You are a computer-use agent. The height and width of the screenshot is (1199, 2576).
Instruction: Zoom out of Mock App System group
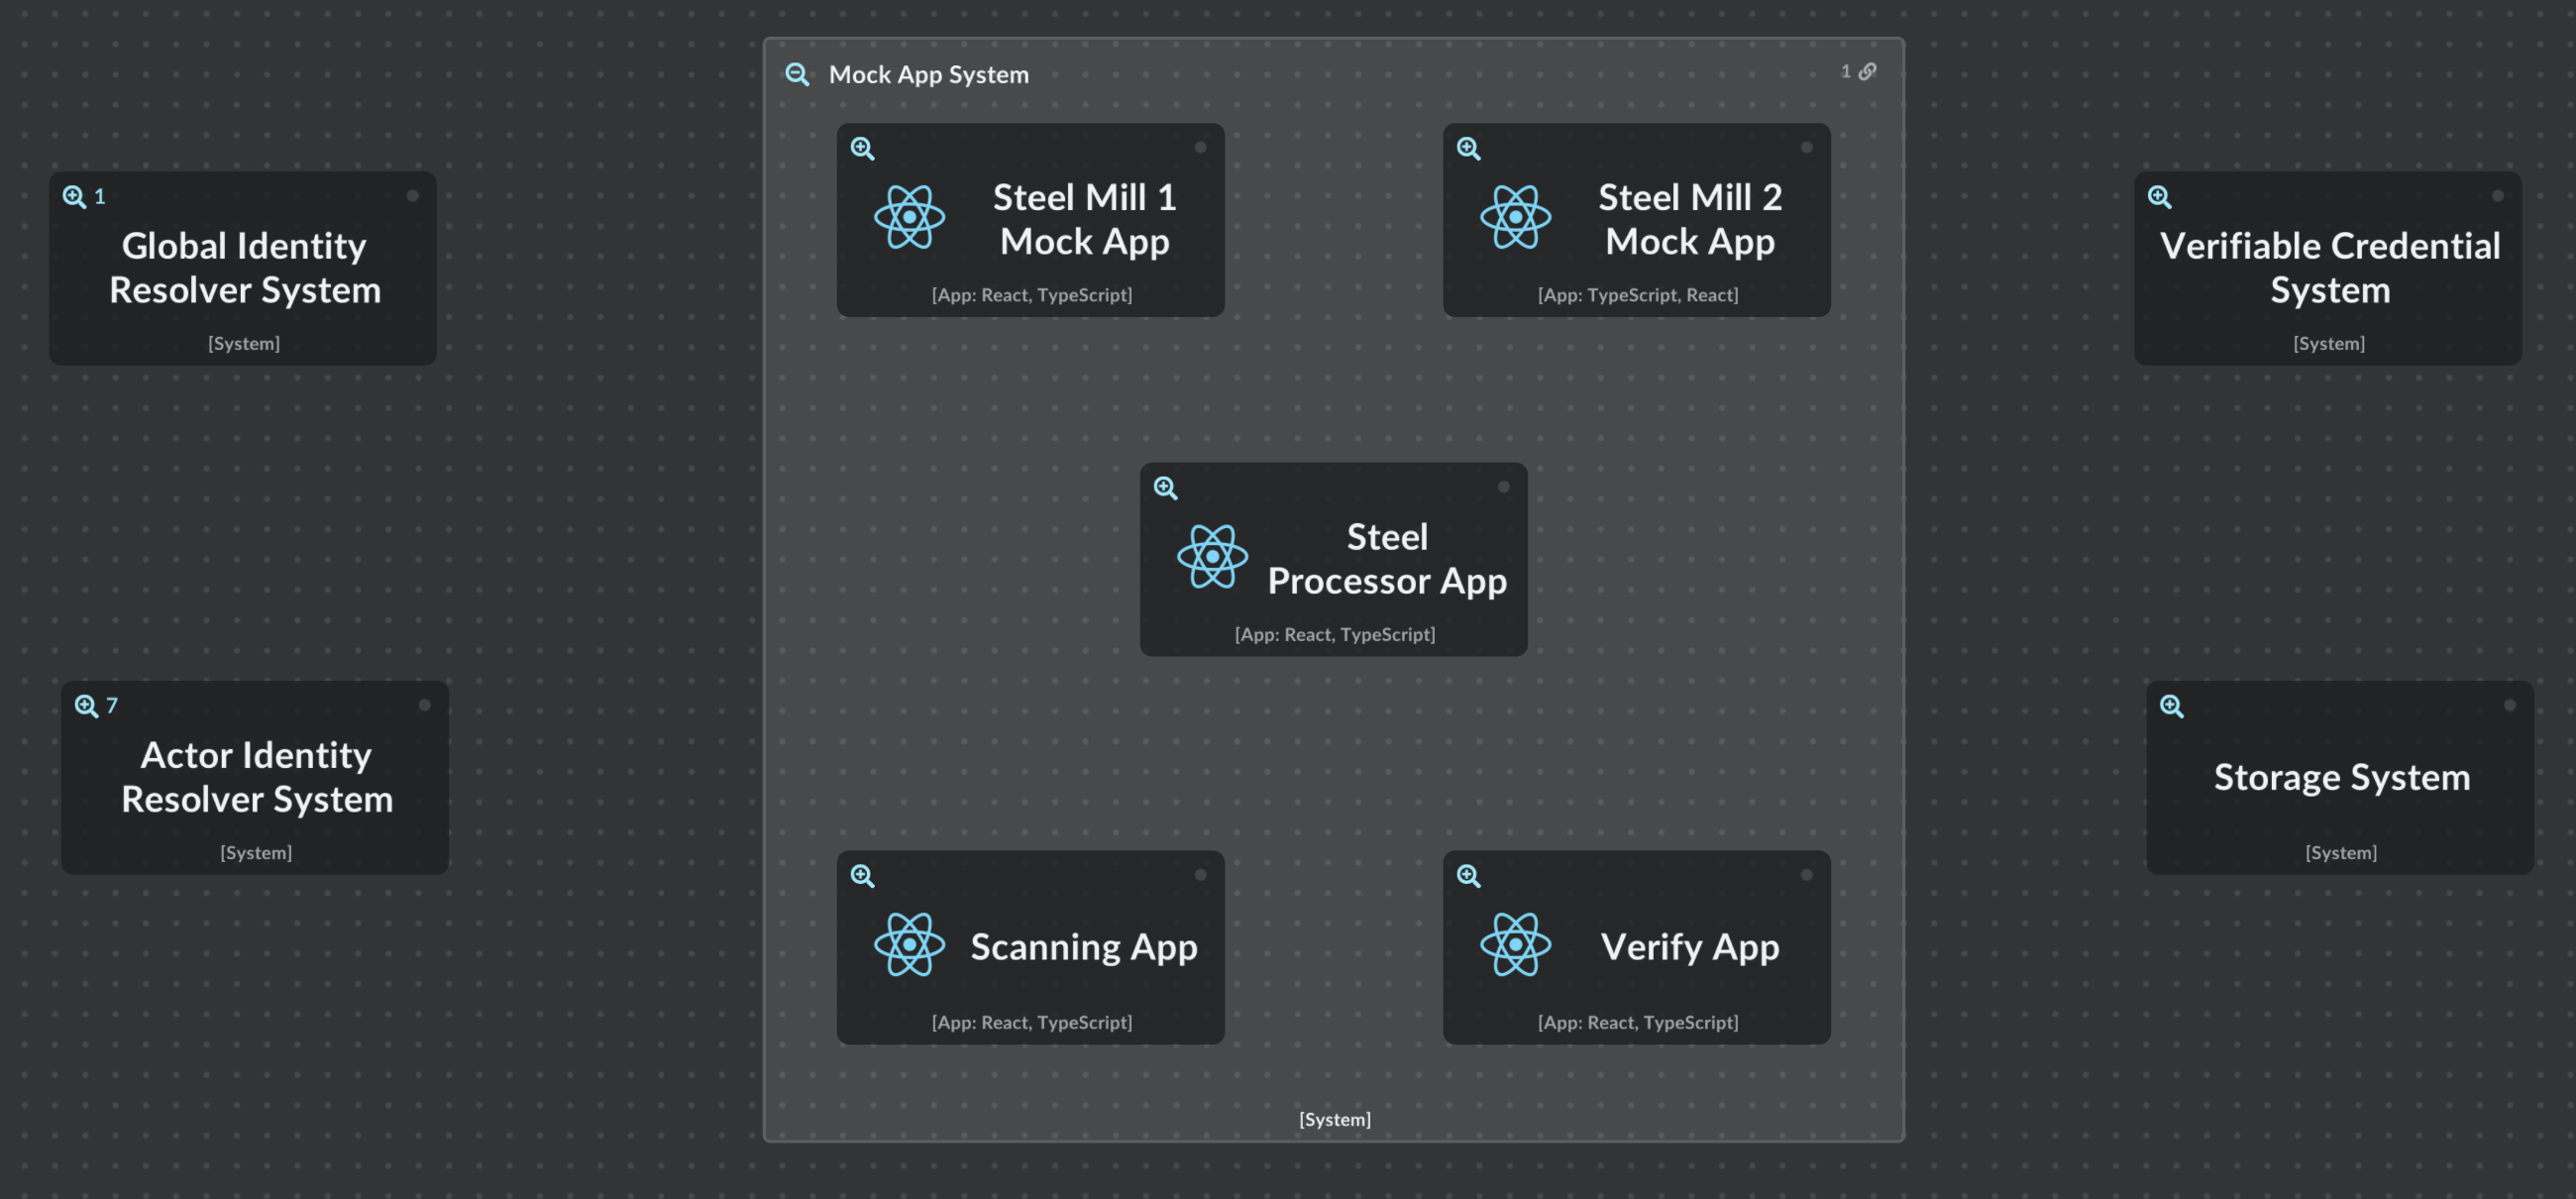click(x=797, y=75)
